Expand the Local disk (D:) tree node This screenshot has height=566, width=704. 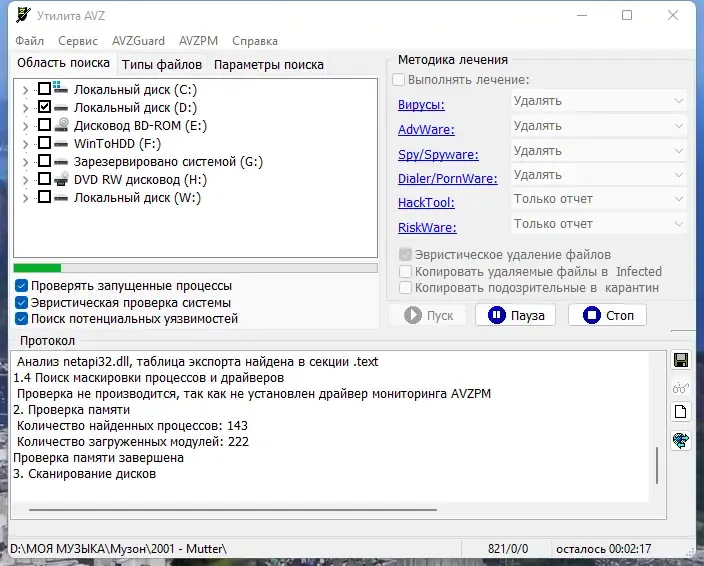(x=26, y=108)
